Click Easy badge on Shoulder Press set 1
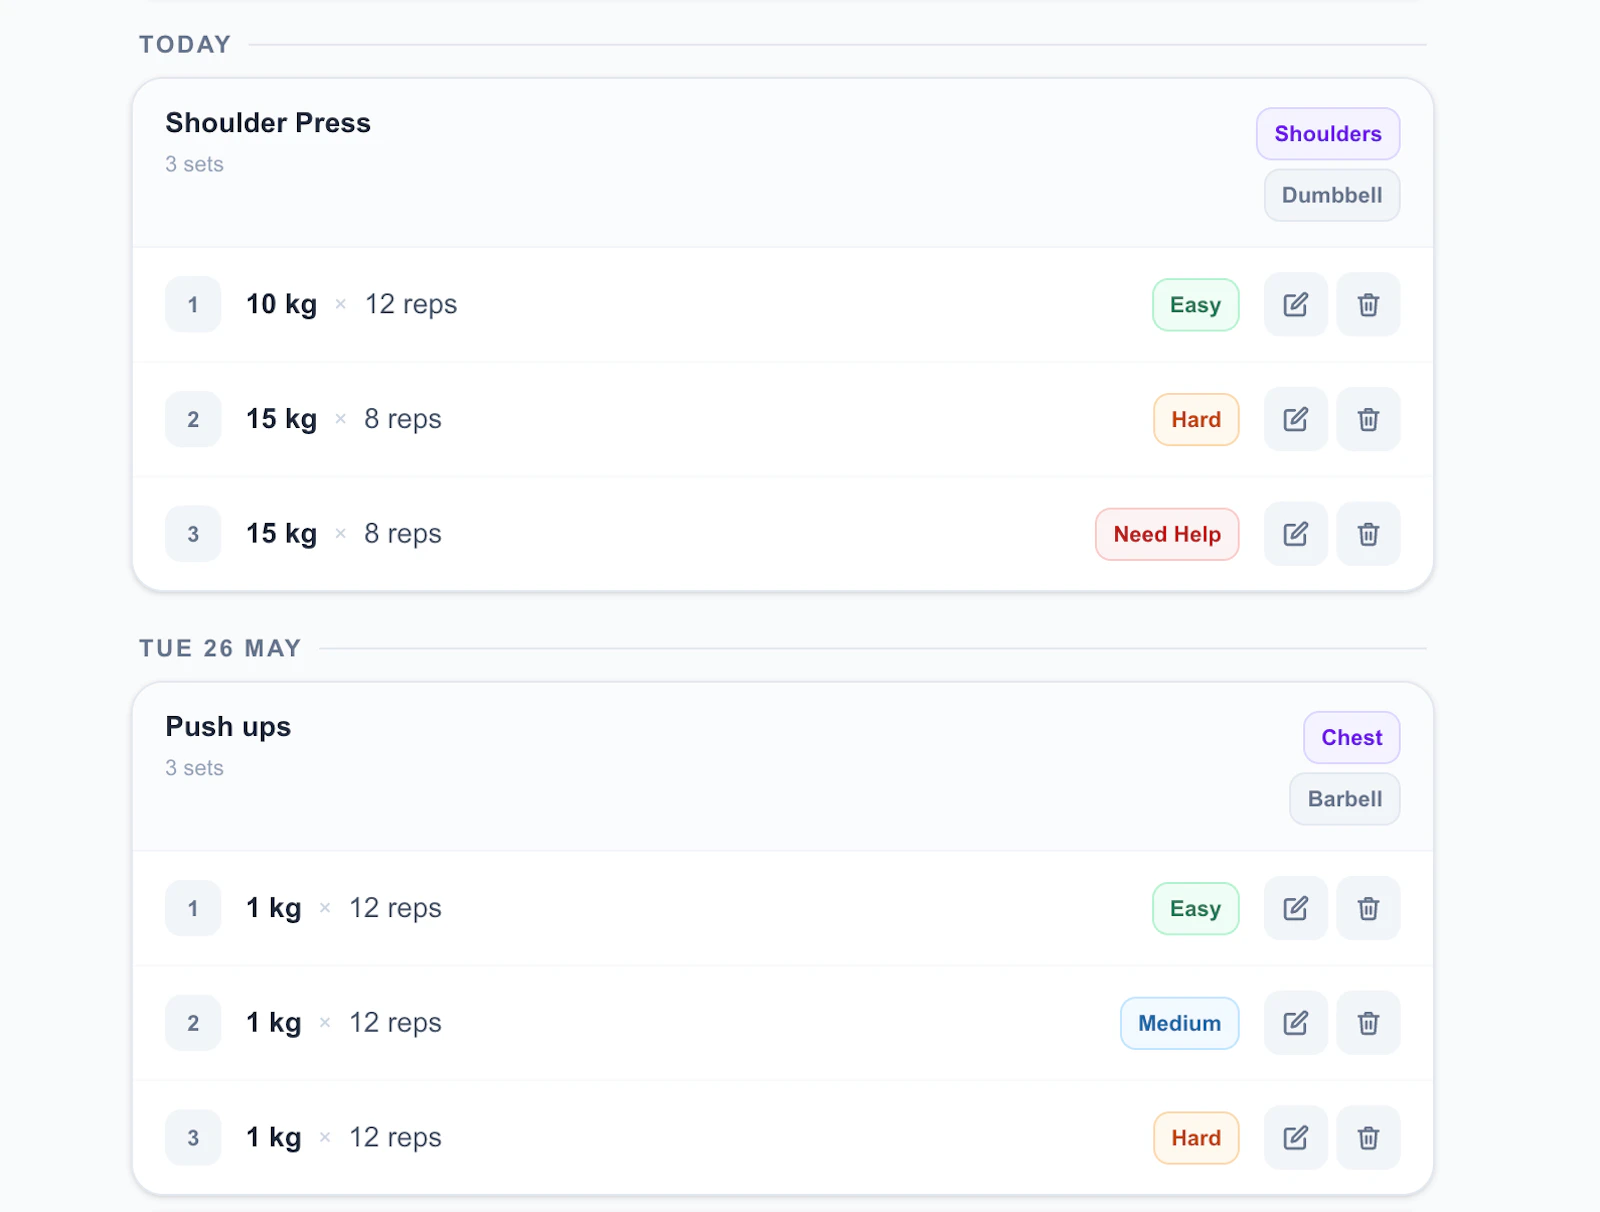 point(1196,305)
